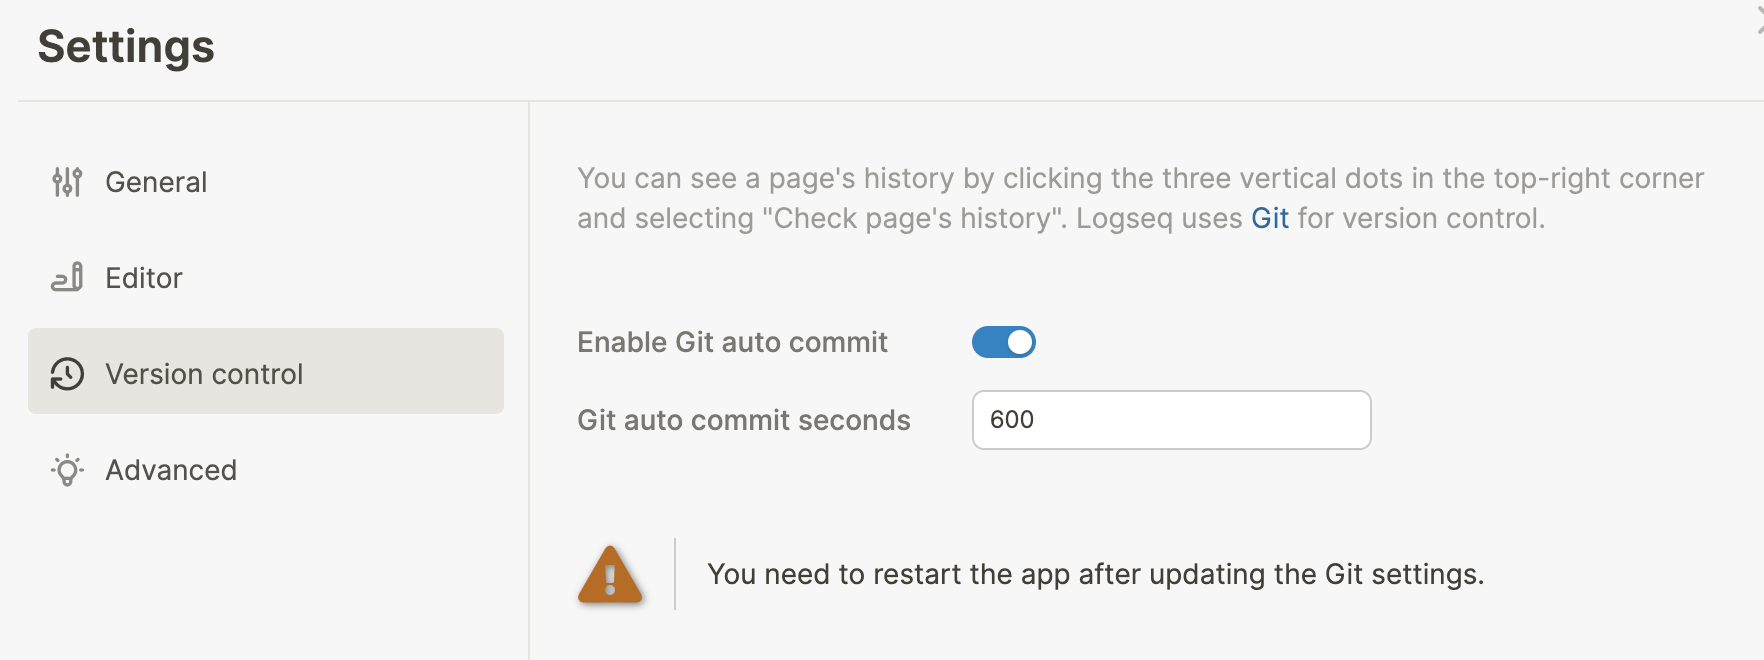Click the sliders icon beside General
Viewport: 1764px width, 660px height.
(x=67, y=181)
